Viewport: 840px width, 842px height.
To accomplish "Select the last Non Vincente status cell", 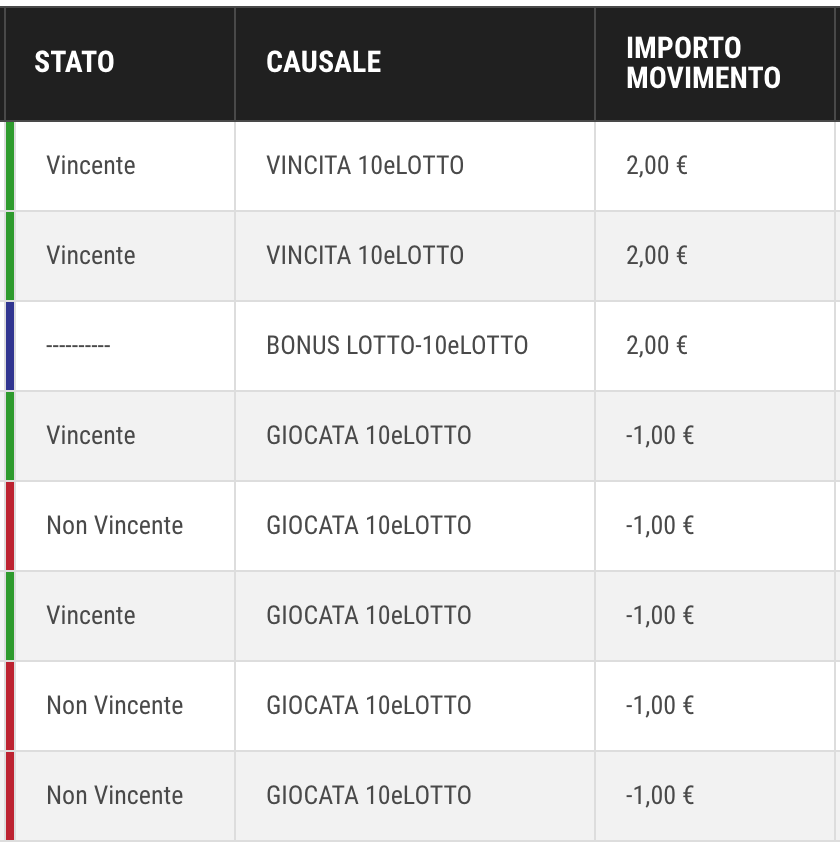I will (114, 796).
